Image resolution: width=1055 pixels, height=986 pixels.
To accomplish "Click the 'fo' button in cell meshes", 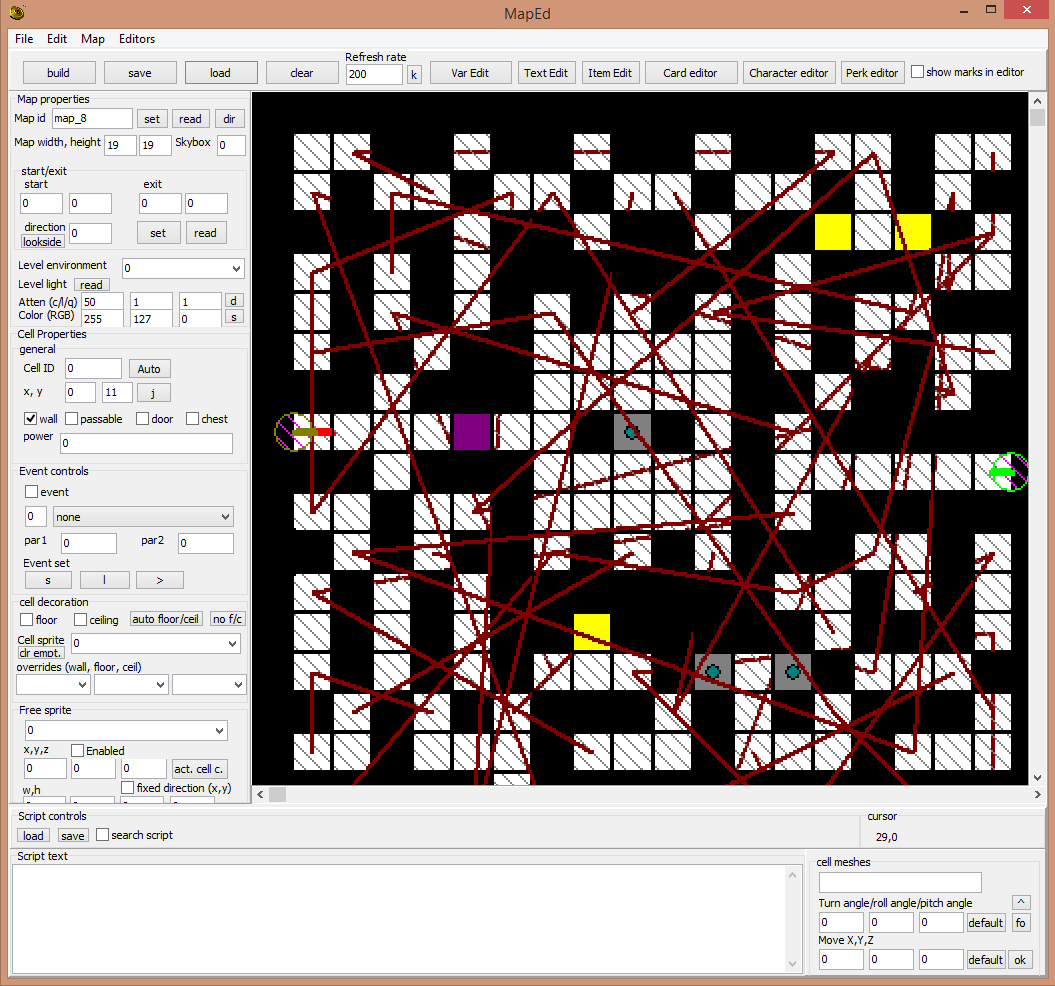I will [1021, 923].
